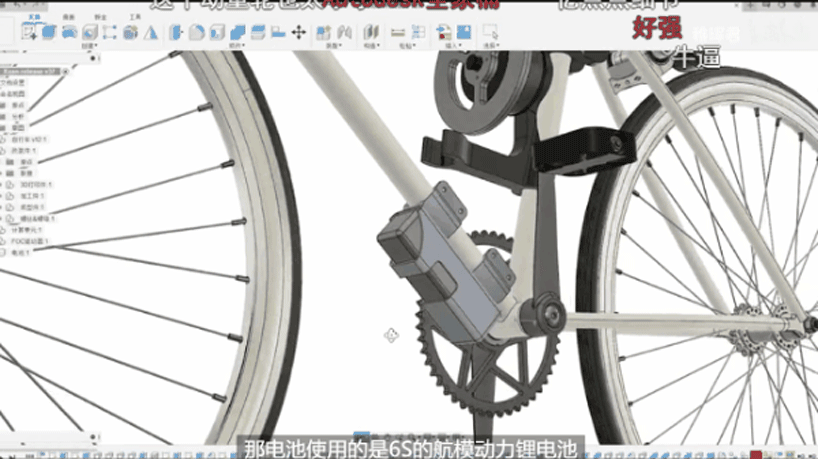Toggle visibility of 计算单元:1 component
Viewport: 818px width, 459px height.
click(8, 229)
